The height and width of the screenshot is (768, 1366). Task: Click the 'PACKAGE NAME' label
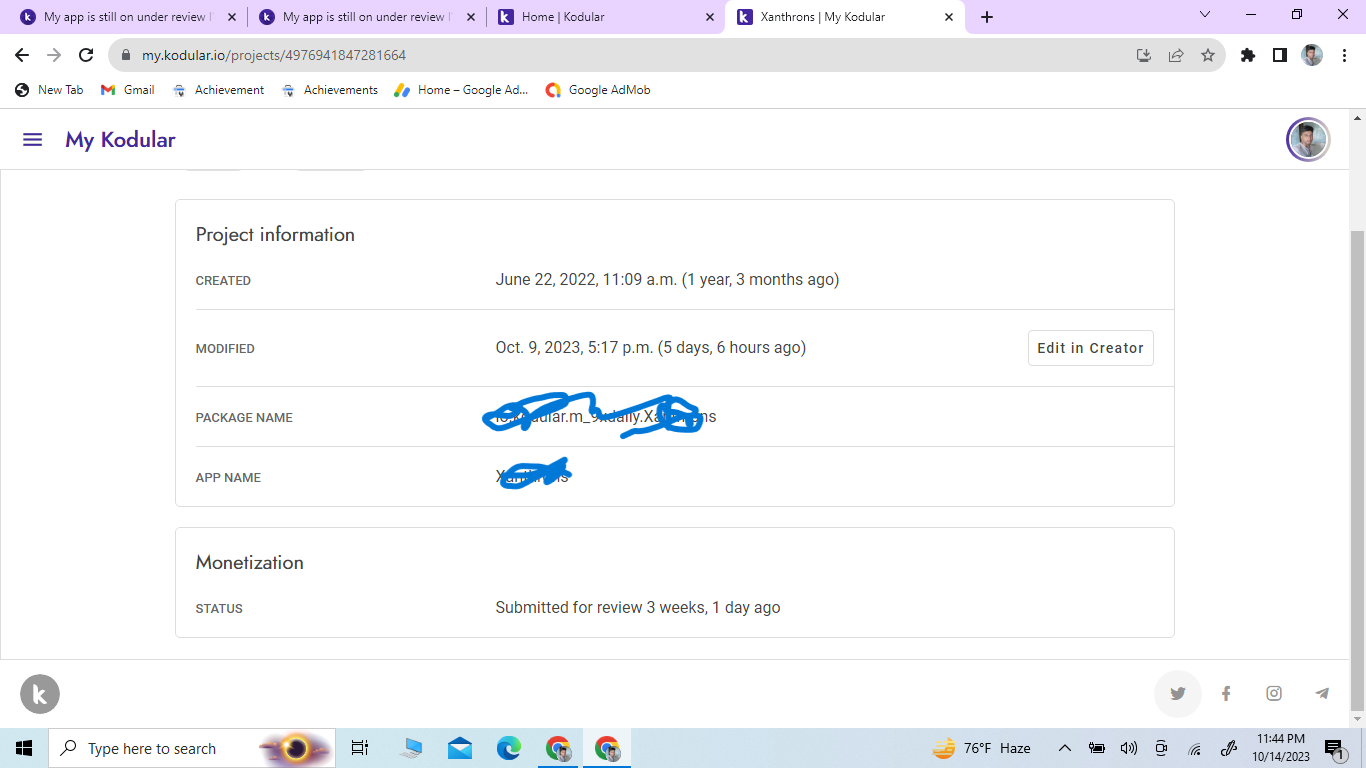(244, 418)
